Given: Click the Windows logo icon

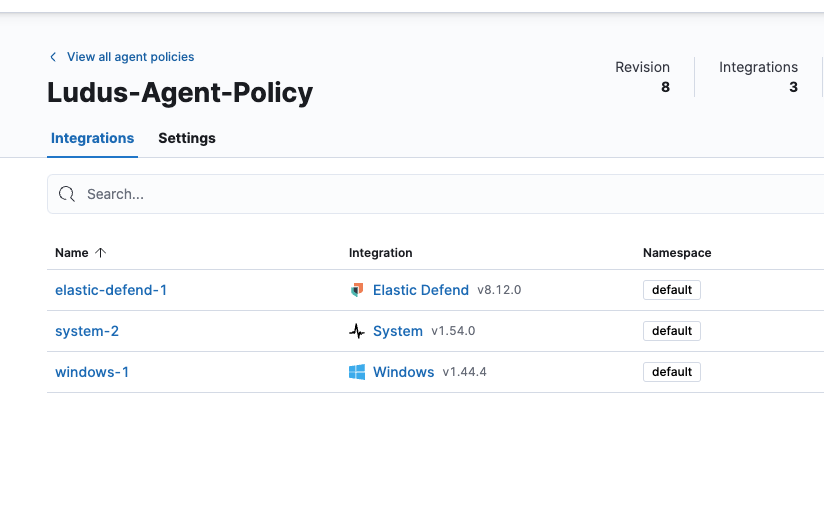Looking at the screenshot, I should tap(357, 372).
